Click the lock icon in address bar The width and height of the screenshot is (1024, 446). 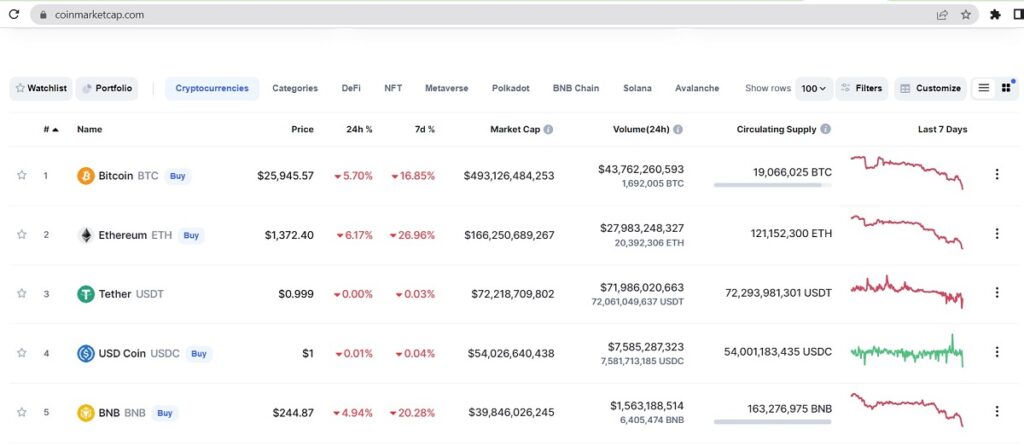(x=43, y=14)
